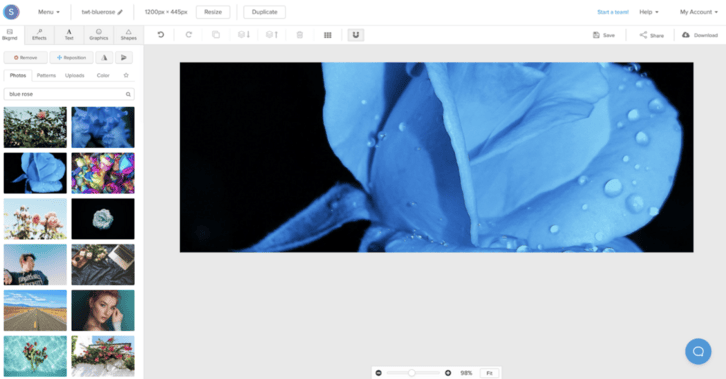
Task: Choose the red-haired woman photo
Action: pyautogui.click(x=103, y=311)
